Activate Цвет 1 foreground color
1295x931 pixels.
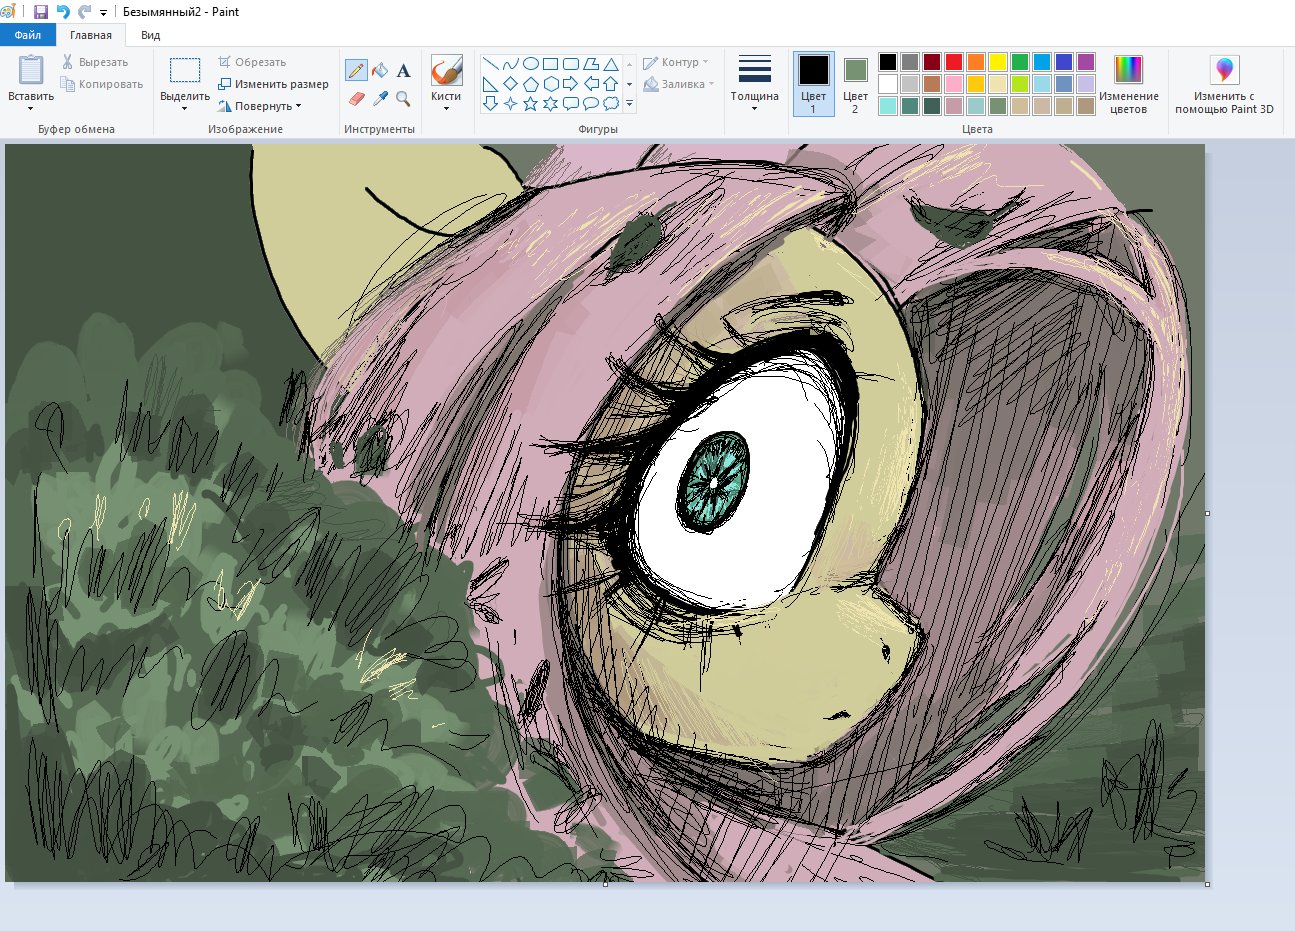[x=813, y=84]
